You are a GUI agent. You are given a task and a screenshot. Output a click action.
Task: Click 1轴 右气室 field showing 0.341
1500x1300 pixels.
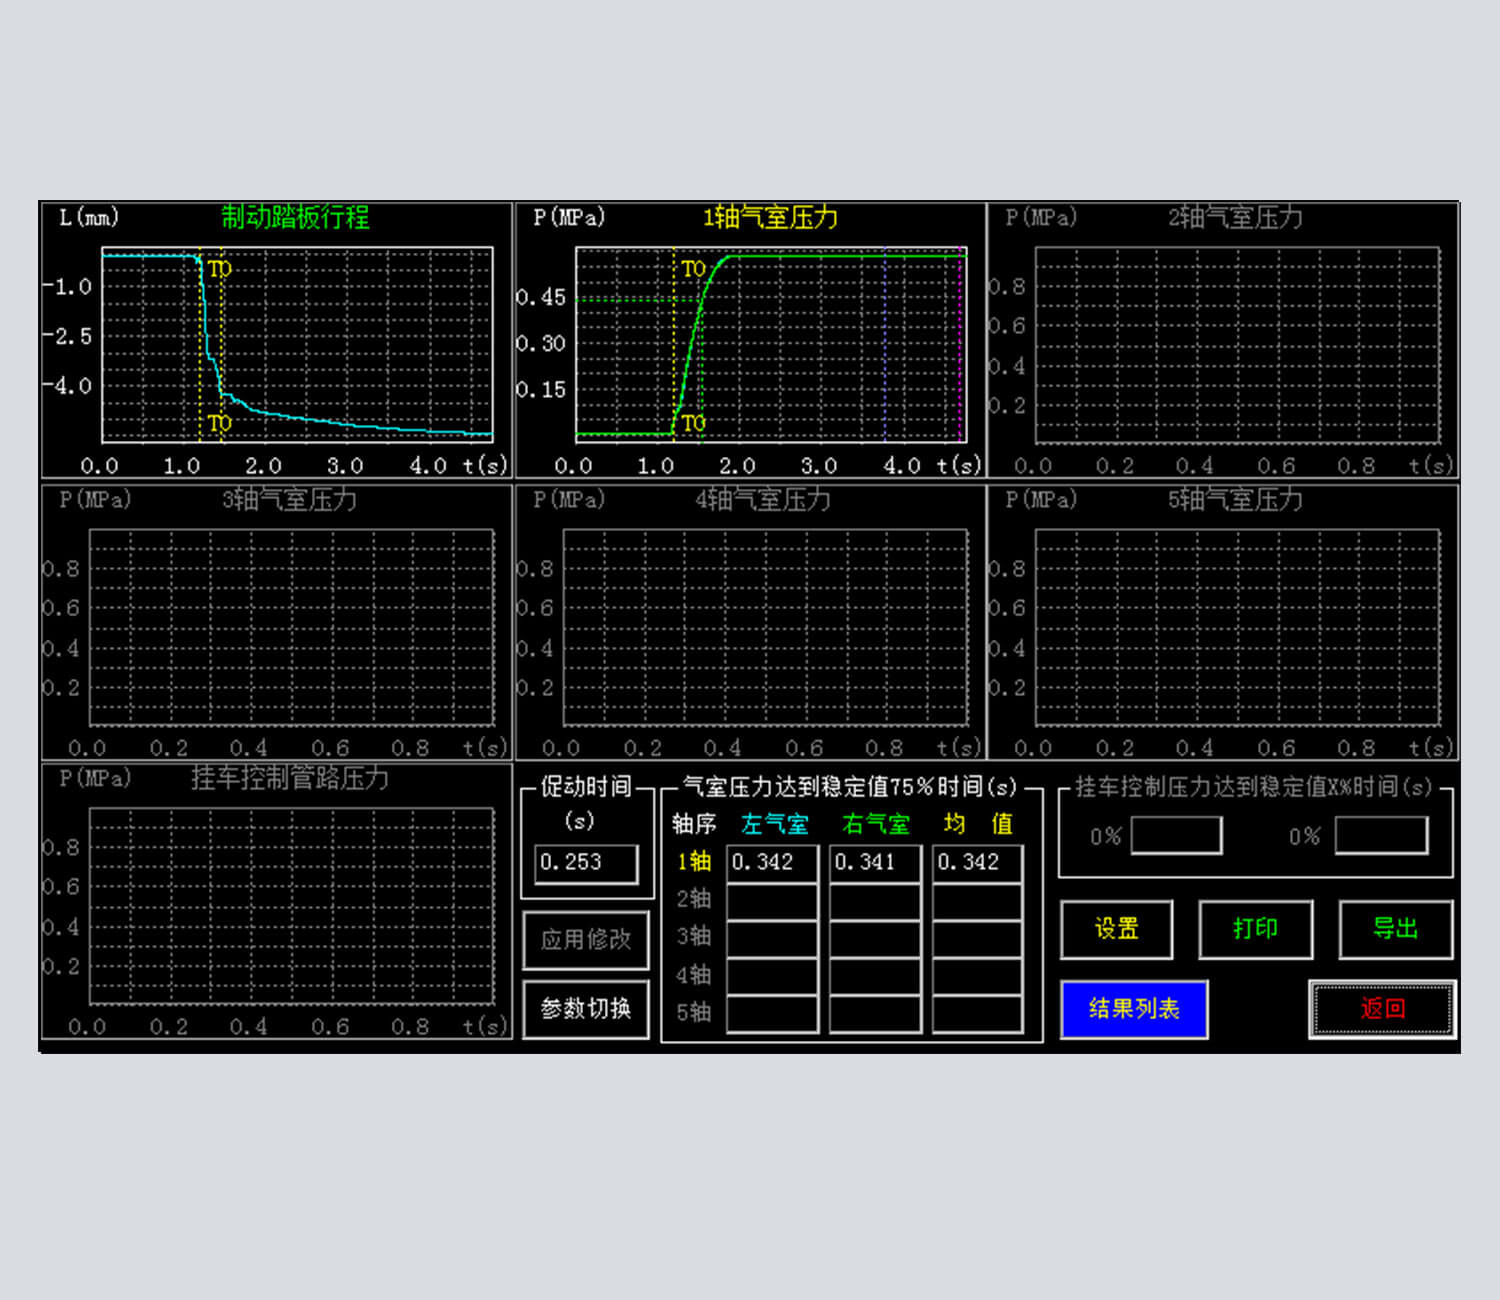click(874, 863)
